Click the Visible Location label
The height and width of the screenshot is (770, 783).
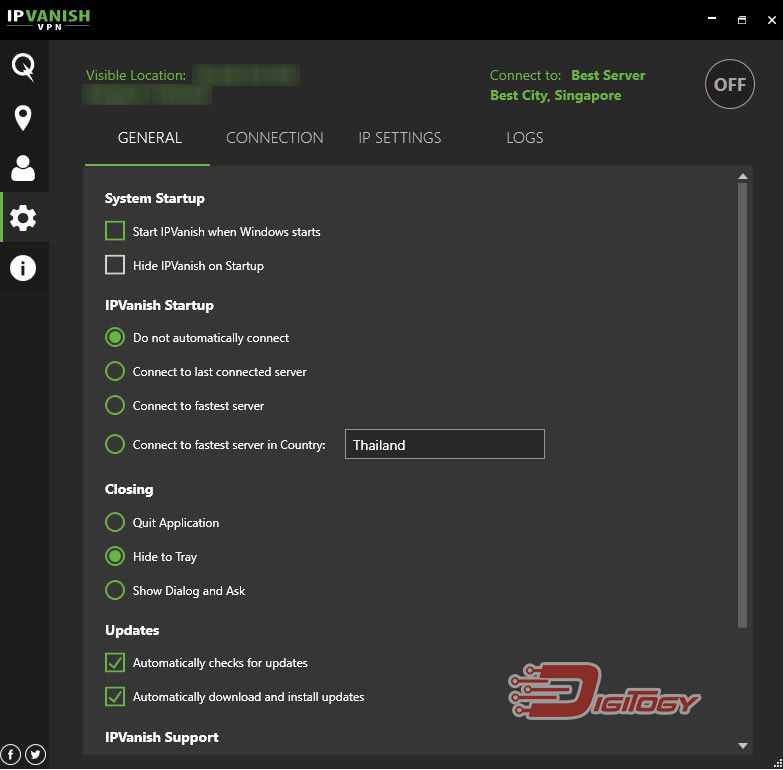(135, 75)
